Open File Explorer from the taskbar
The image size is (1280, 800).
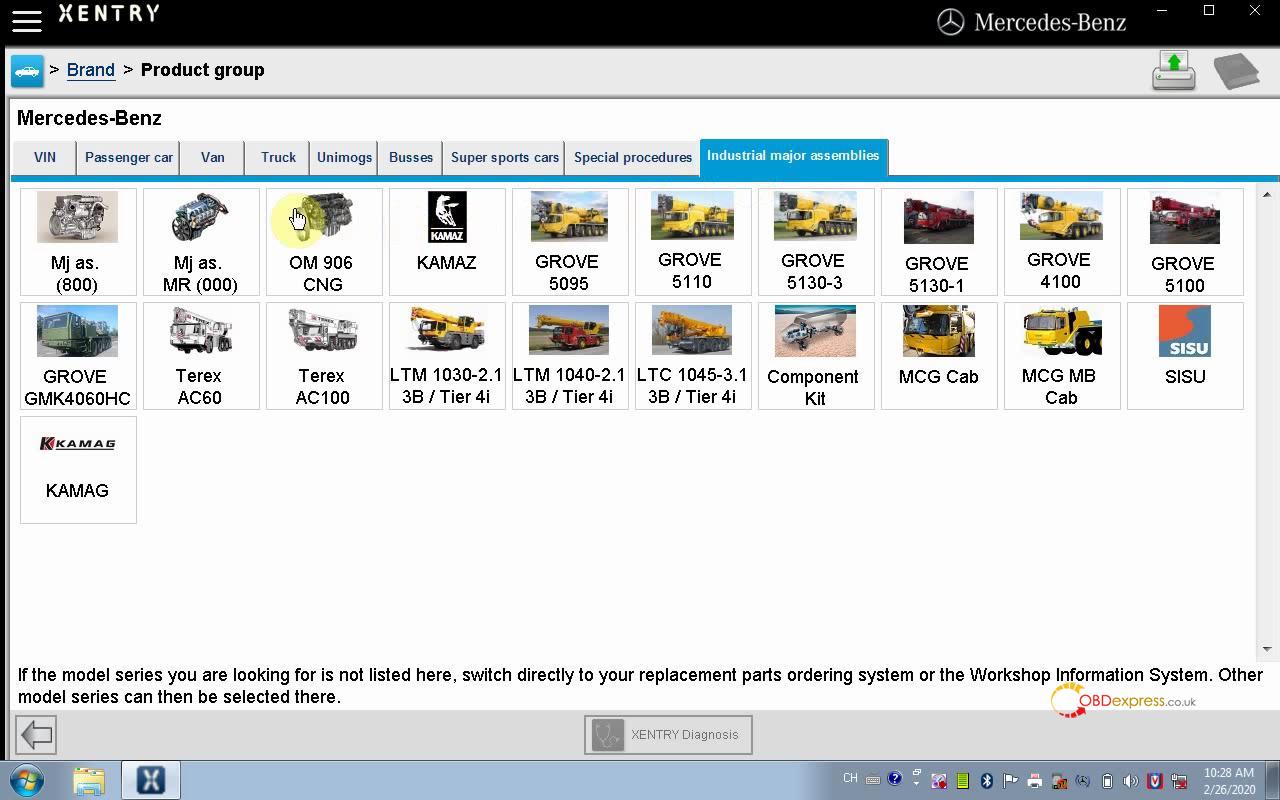(89, 780)
